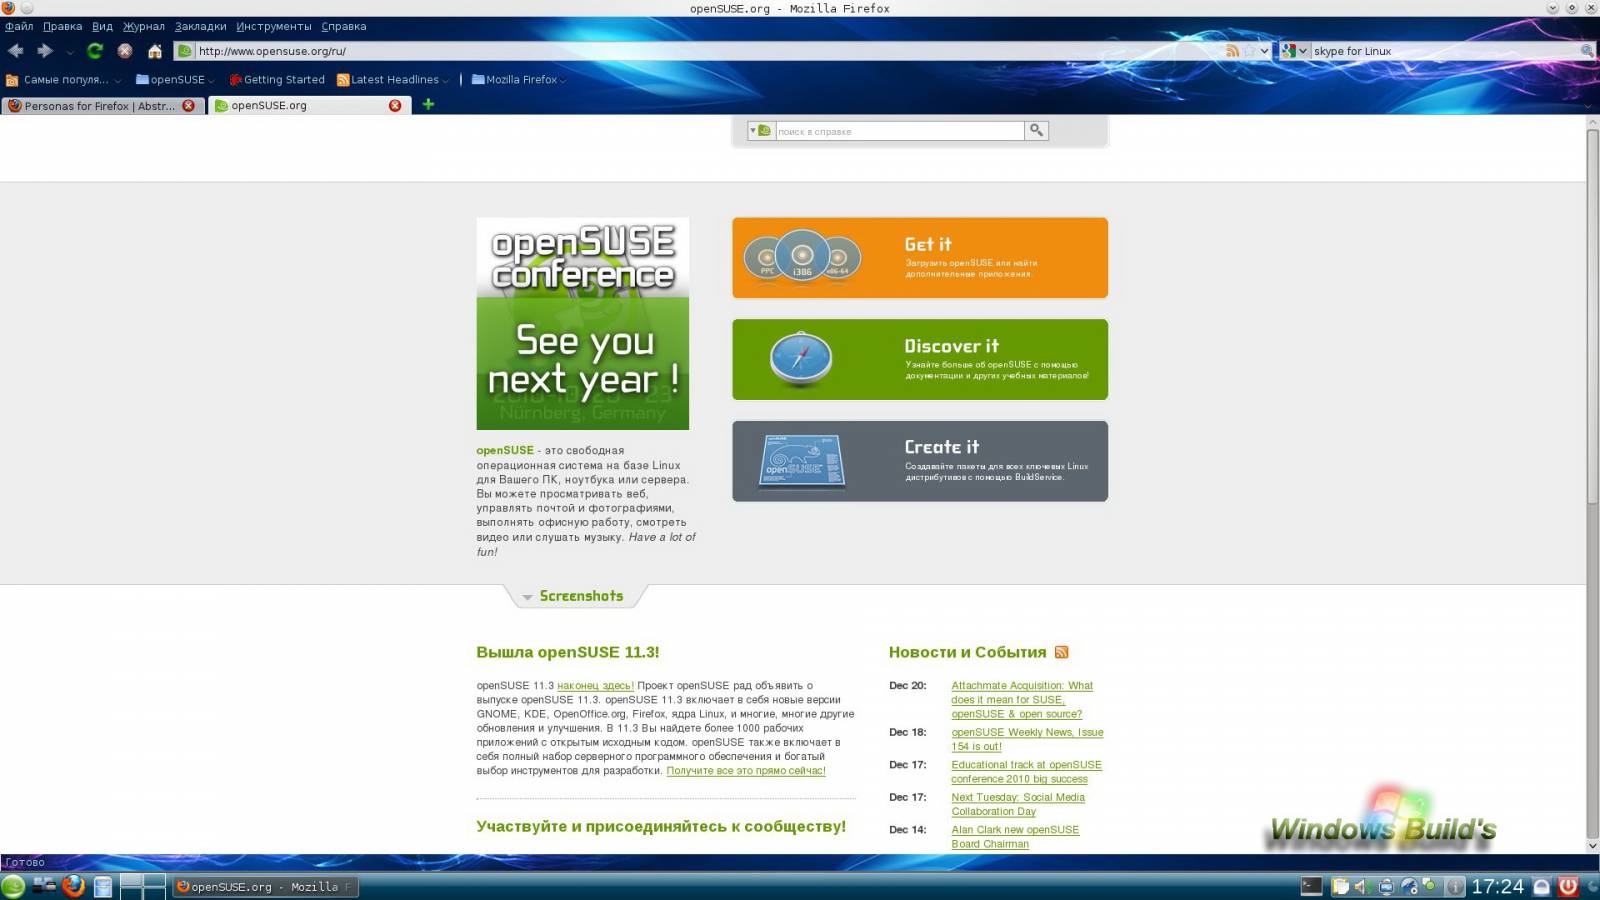Stop page loading with the stop icon

125,51
